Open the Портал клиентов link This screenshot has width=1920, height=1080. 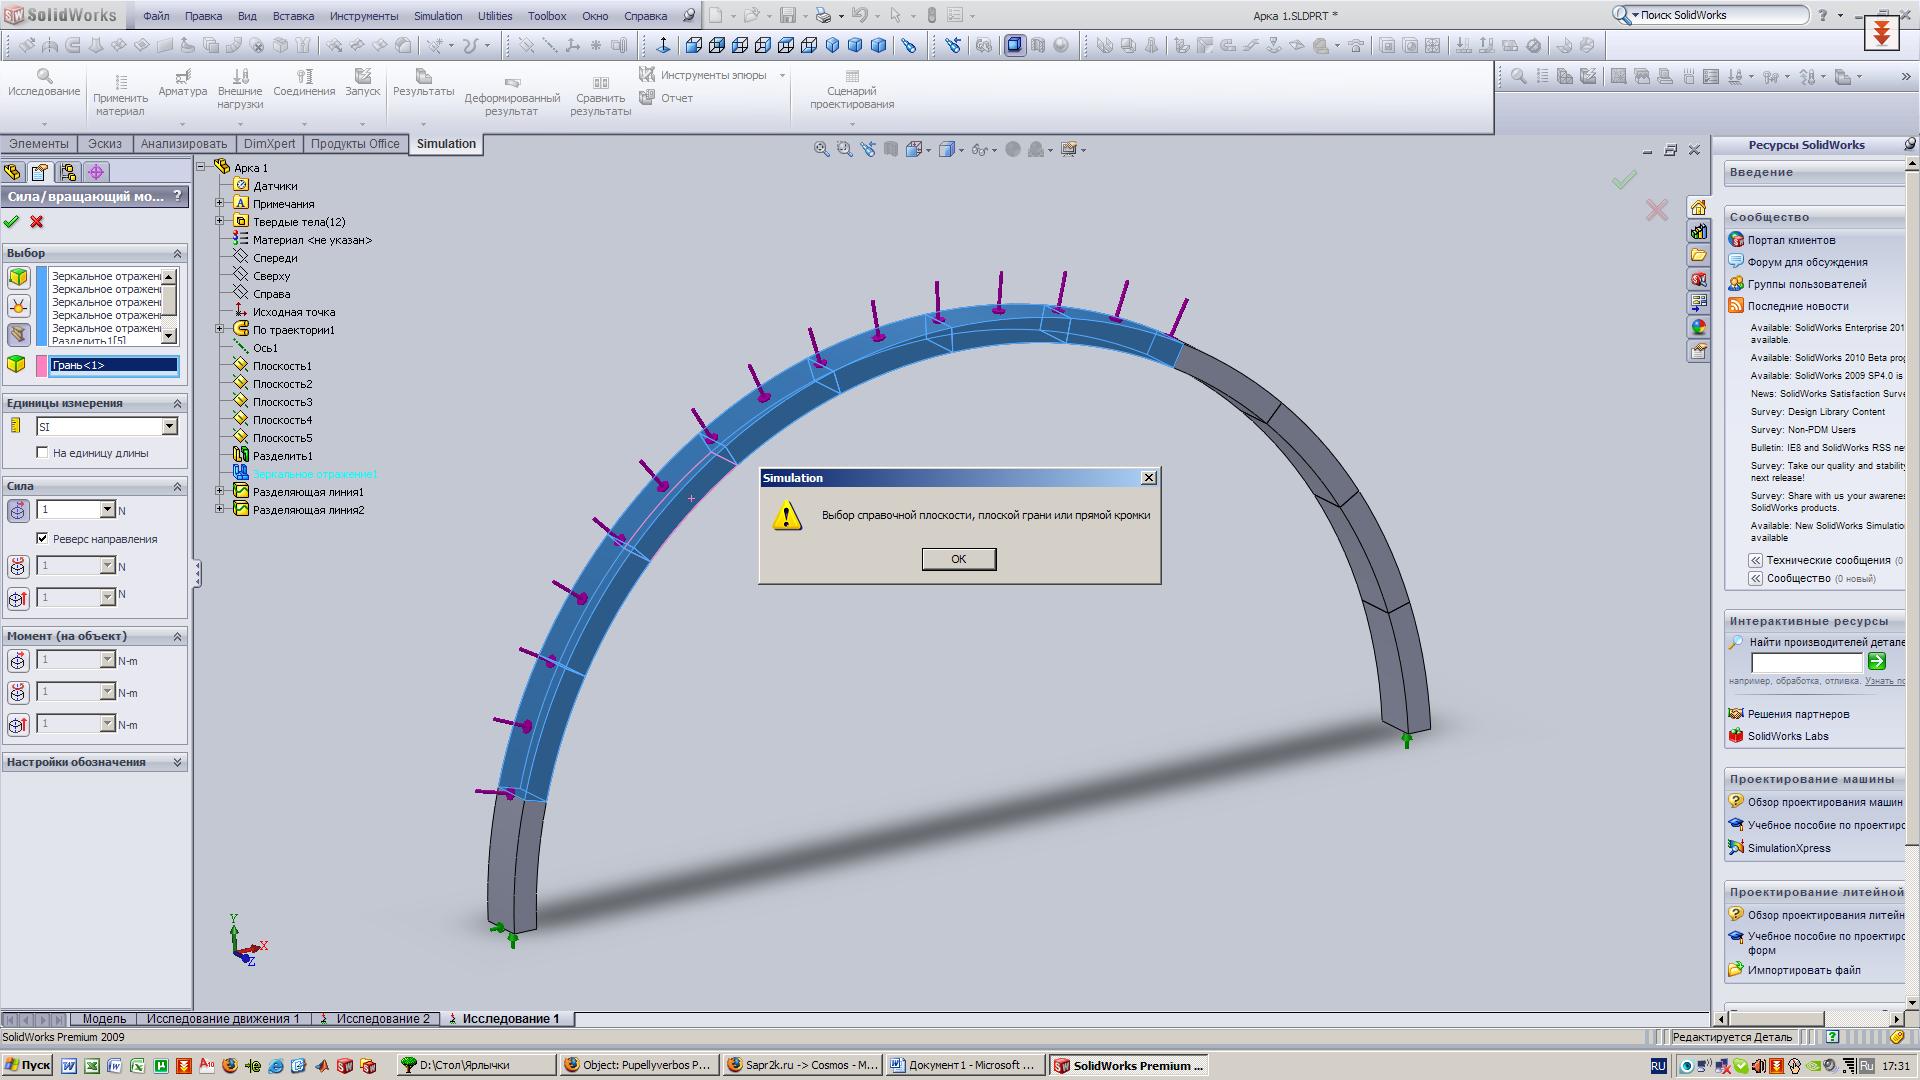pyautogui.click(x=1791, y=240)
